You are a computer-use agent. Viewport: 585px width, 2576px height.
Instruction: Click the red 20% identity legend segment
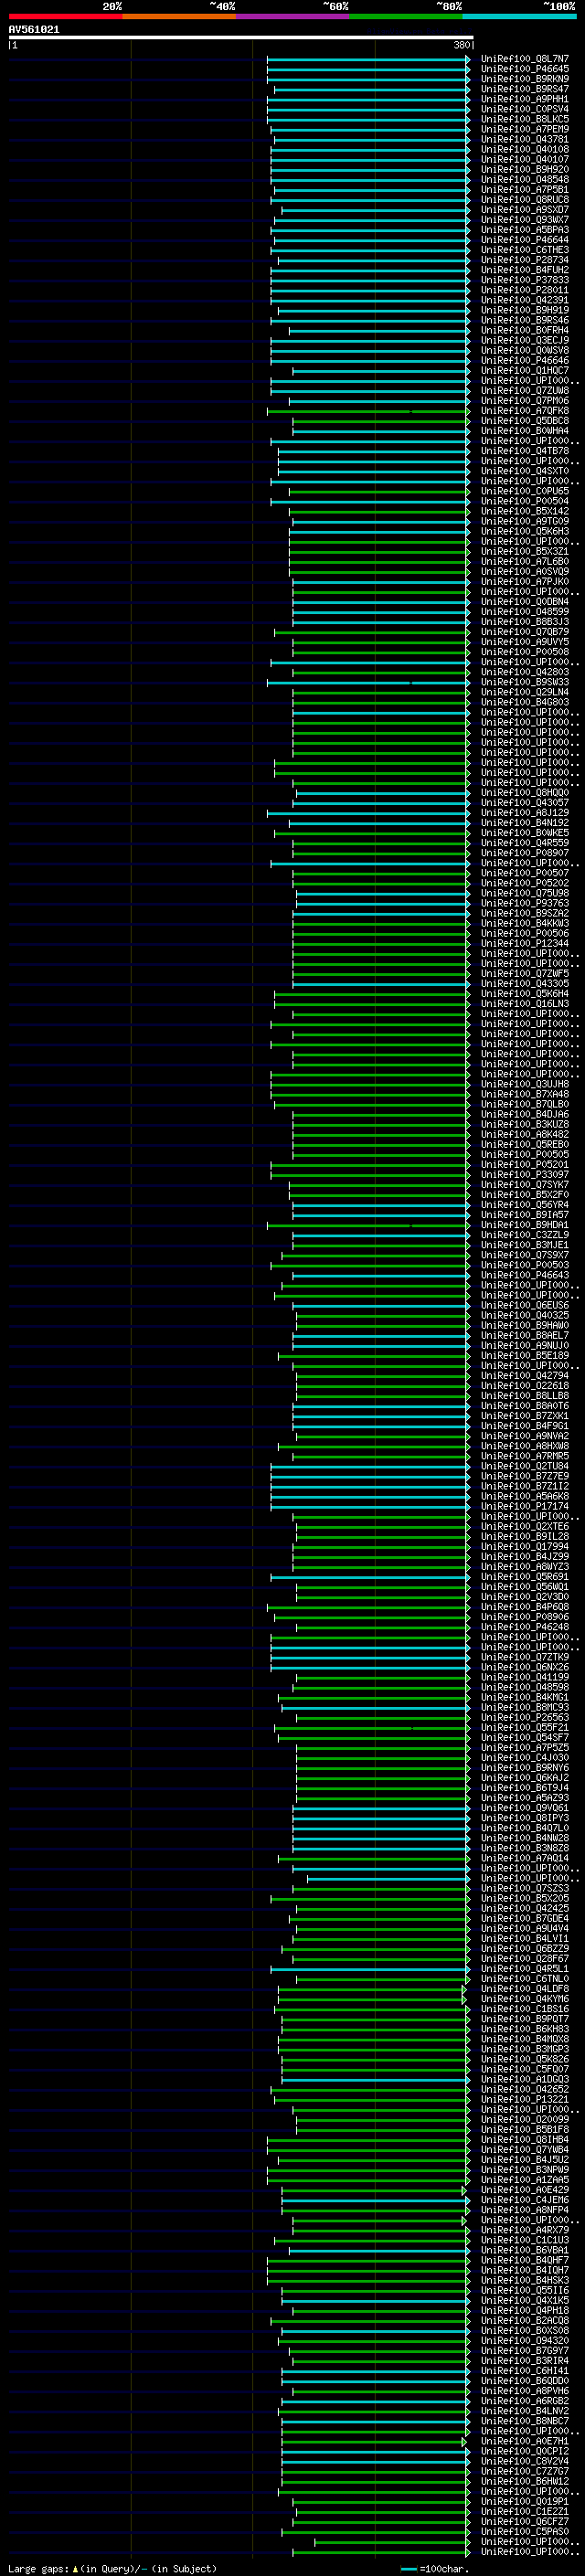(x=65, y=16)
